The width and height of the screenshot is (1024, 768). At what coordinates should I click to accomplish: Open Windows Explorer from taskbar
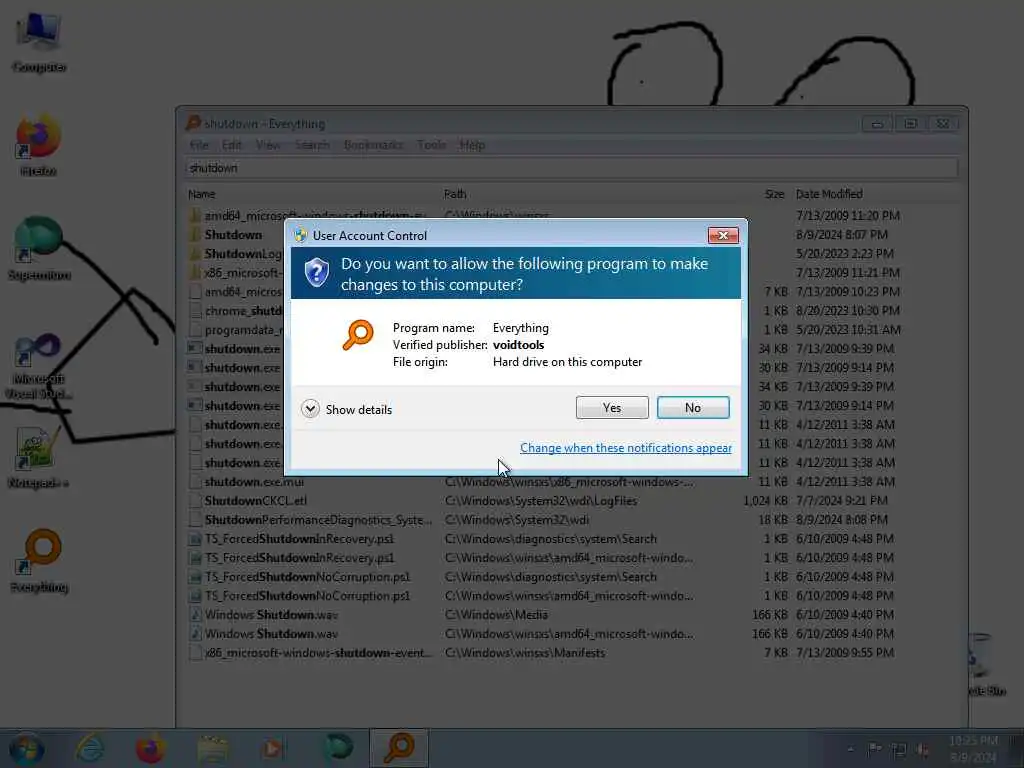(x=212, y=748)
